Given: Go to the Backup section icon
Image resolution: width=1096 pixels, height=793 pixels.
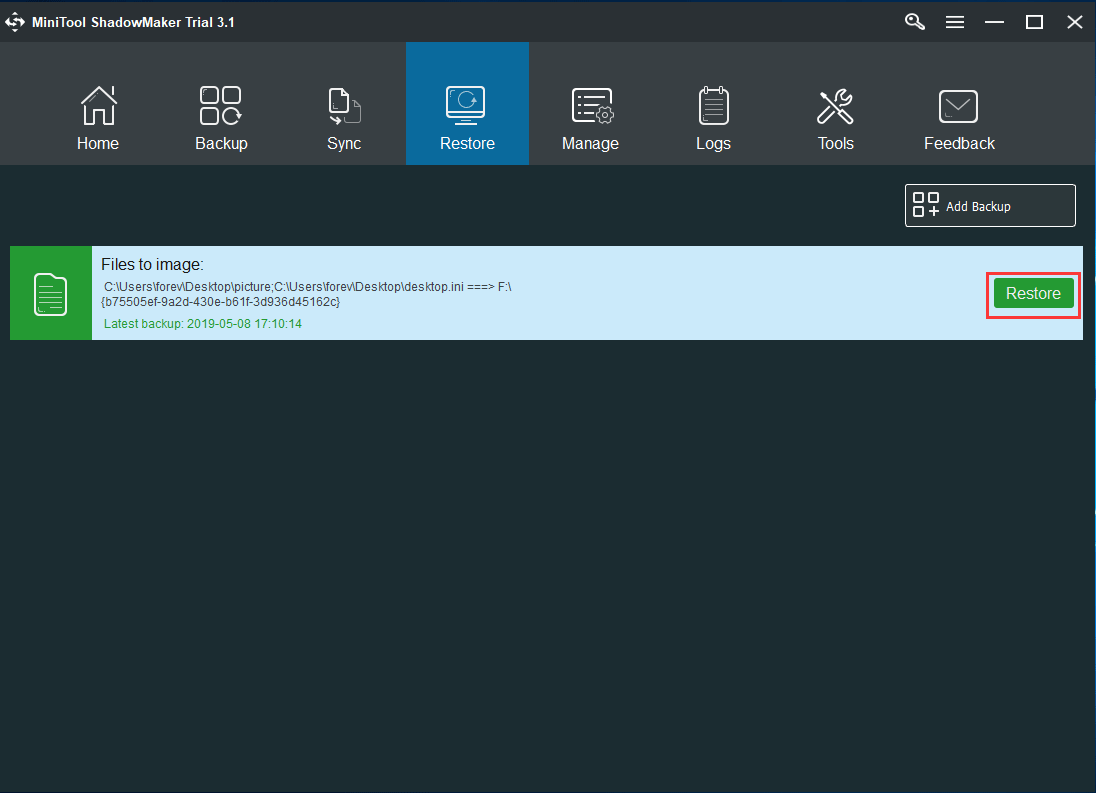Looking at the screenshot, I should click(x=221, y=106).
